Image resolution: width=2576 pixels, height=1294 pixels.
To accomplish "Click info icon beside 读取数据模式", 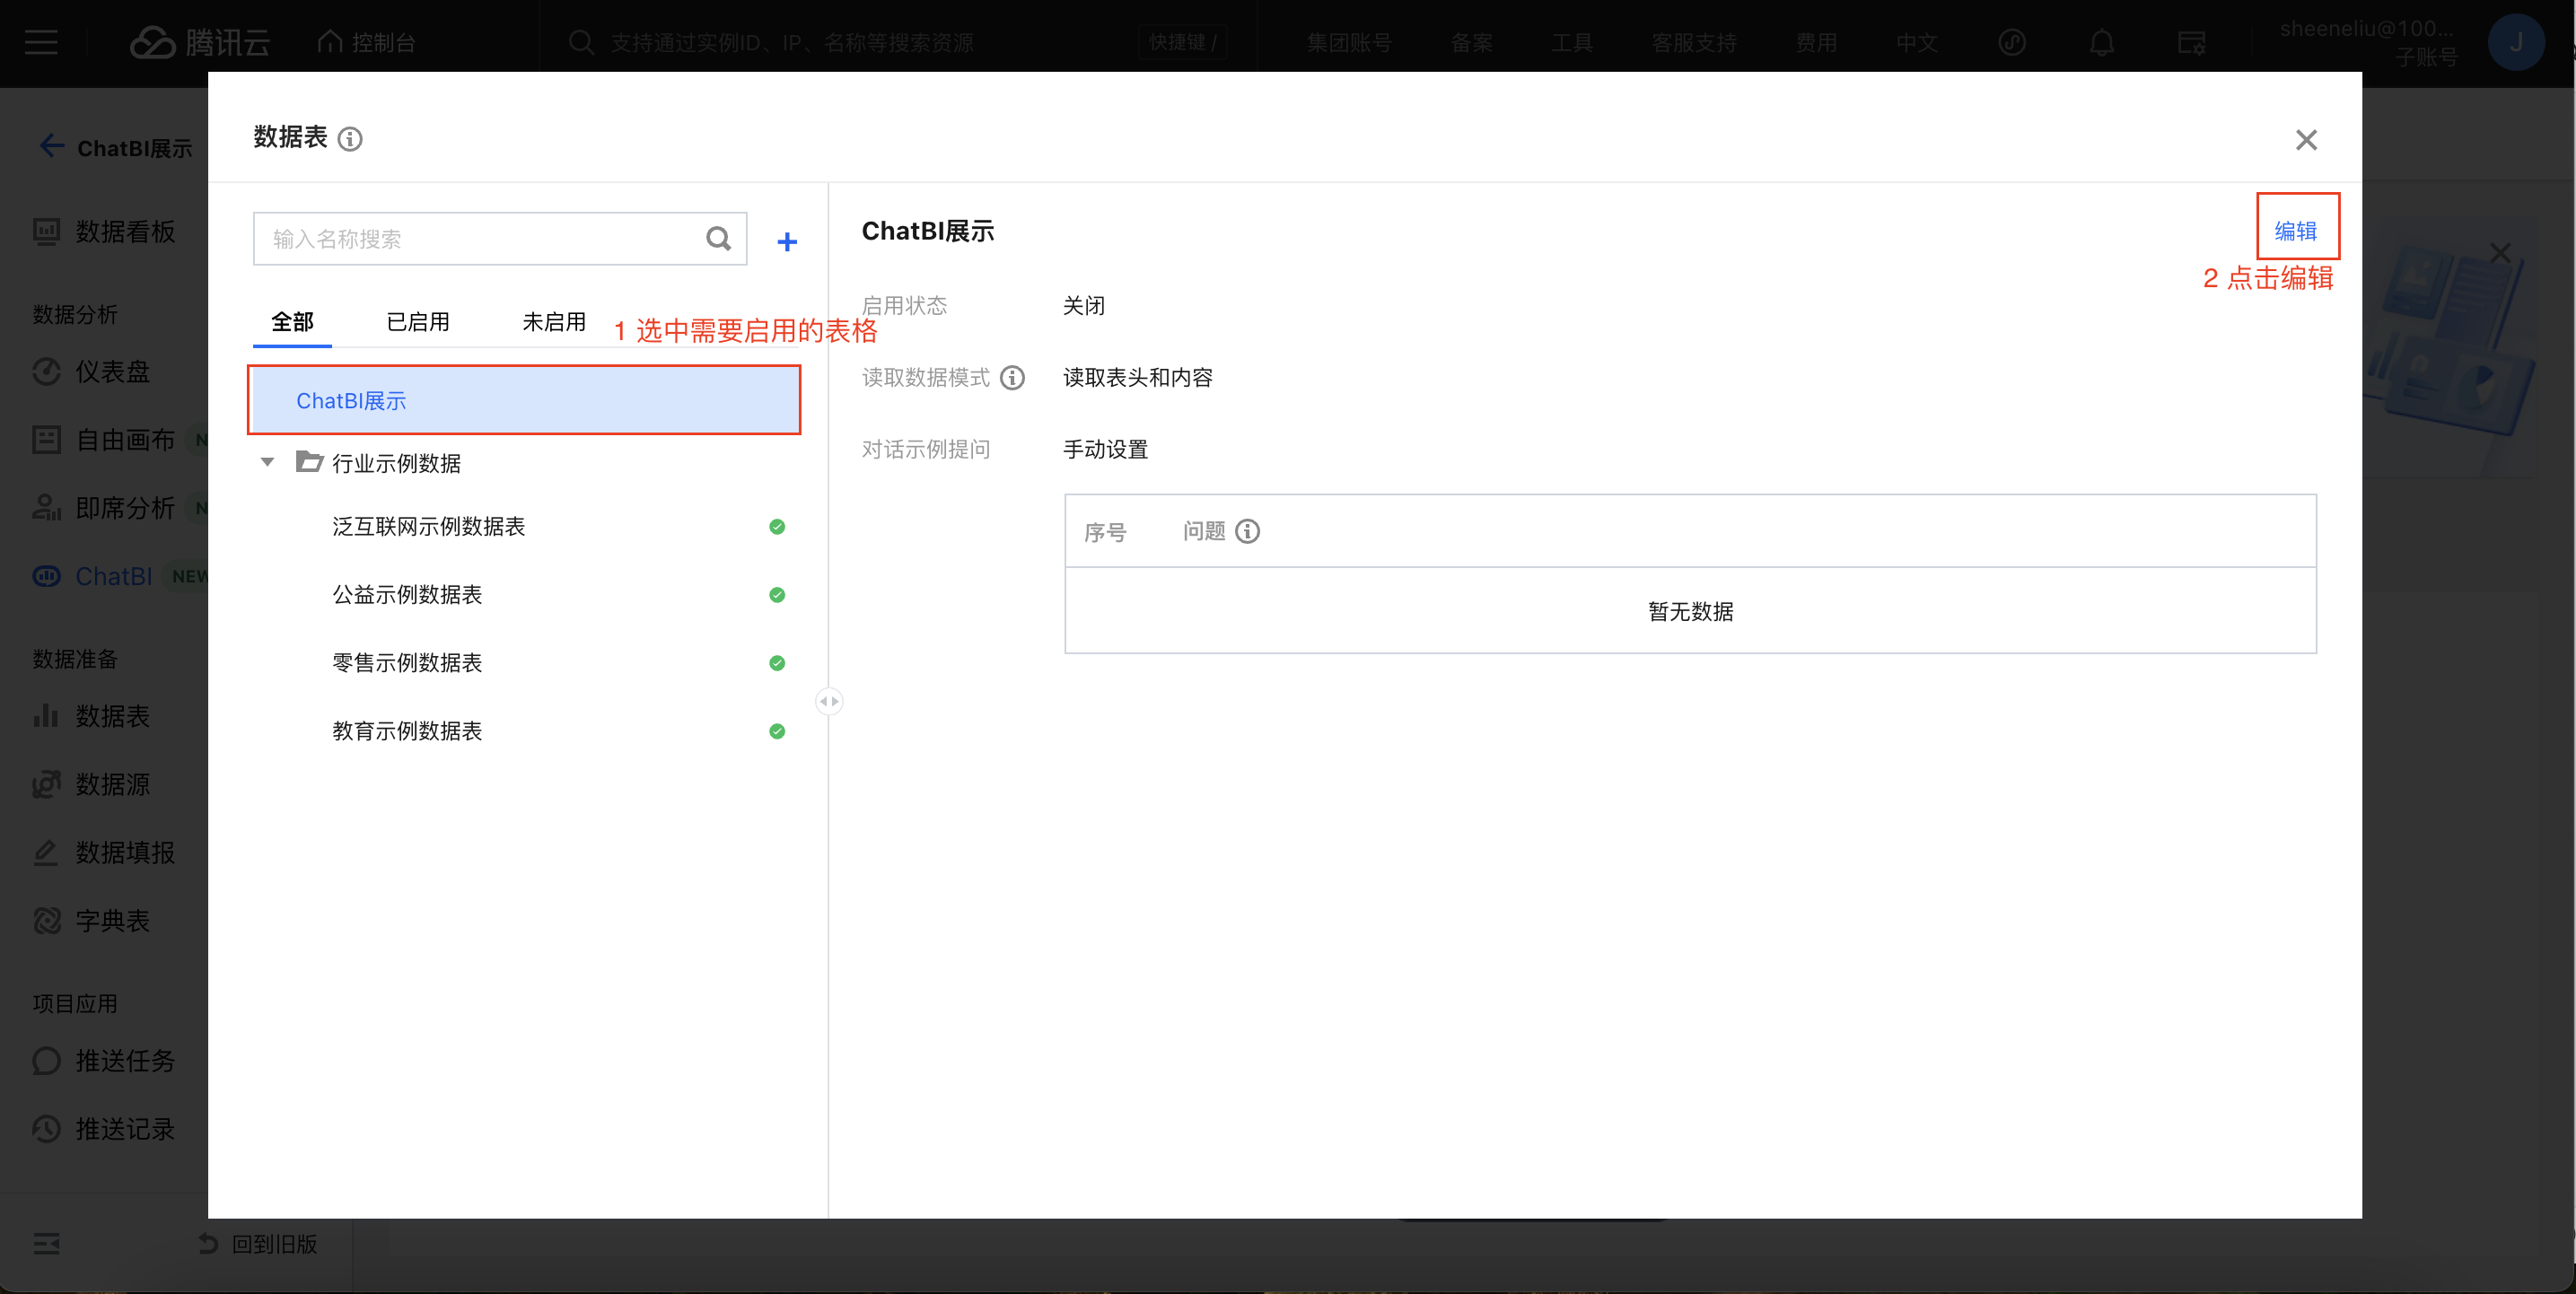I will pyautogui.click(x=1012, y=377).
